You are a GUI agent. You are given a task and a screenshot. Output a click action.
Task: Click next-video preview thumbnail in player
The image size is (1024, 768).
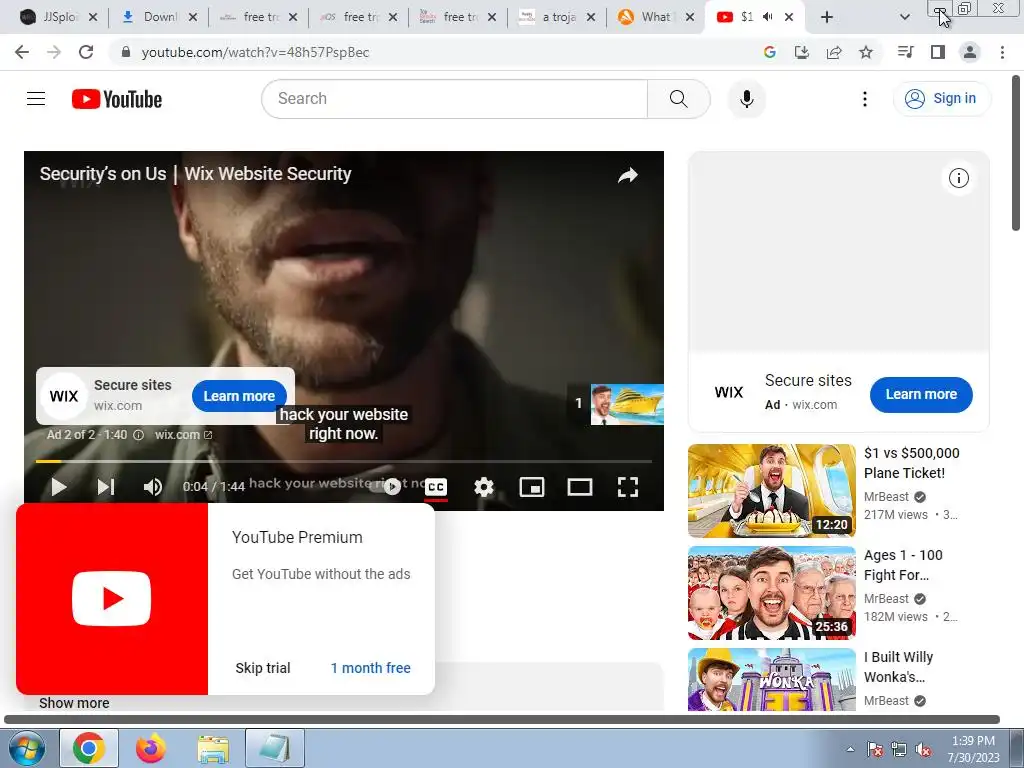[x=627, y=404]
